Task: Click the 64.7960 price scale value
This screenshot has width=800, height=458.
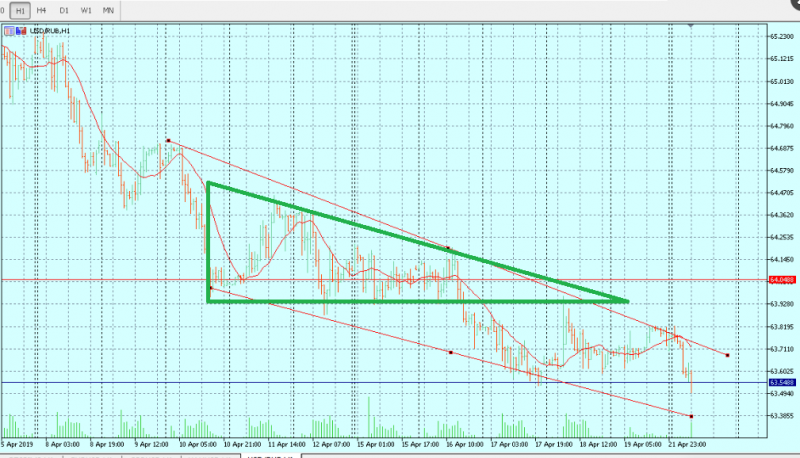Action: (782, 126)
